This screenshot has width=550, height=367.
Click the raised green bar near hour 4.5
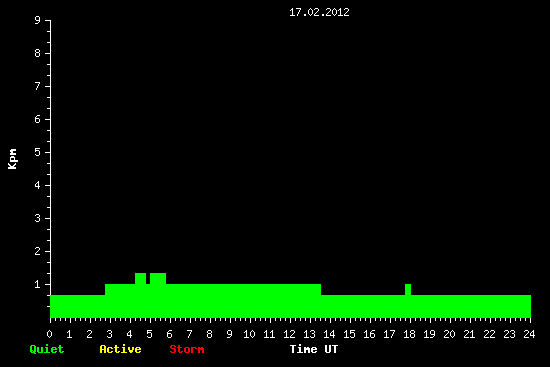coord(141,279)
